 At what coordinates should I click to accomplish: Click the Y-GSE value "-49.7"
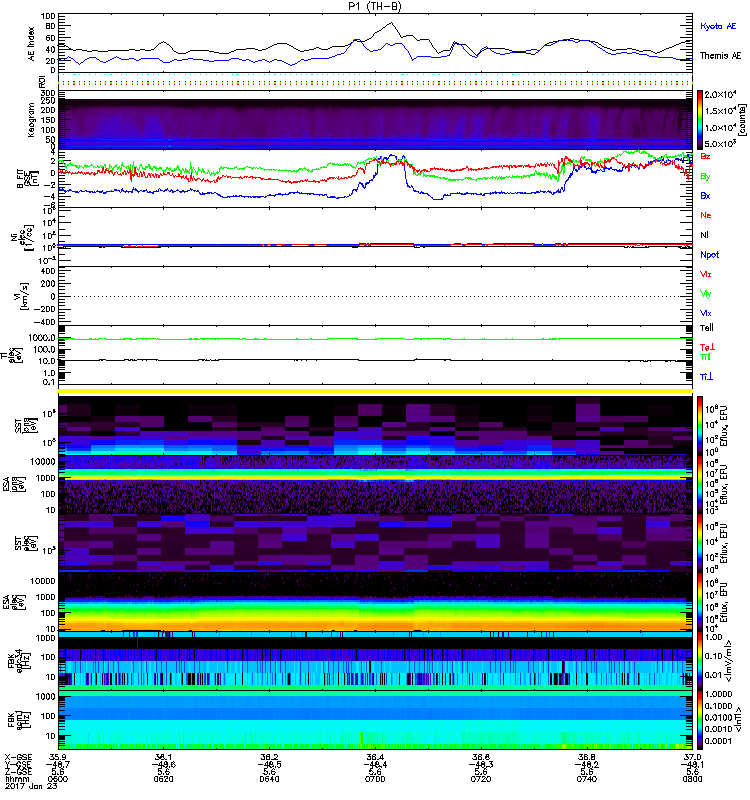coord(58,764)
